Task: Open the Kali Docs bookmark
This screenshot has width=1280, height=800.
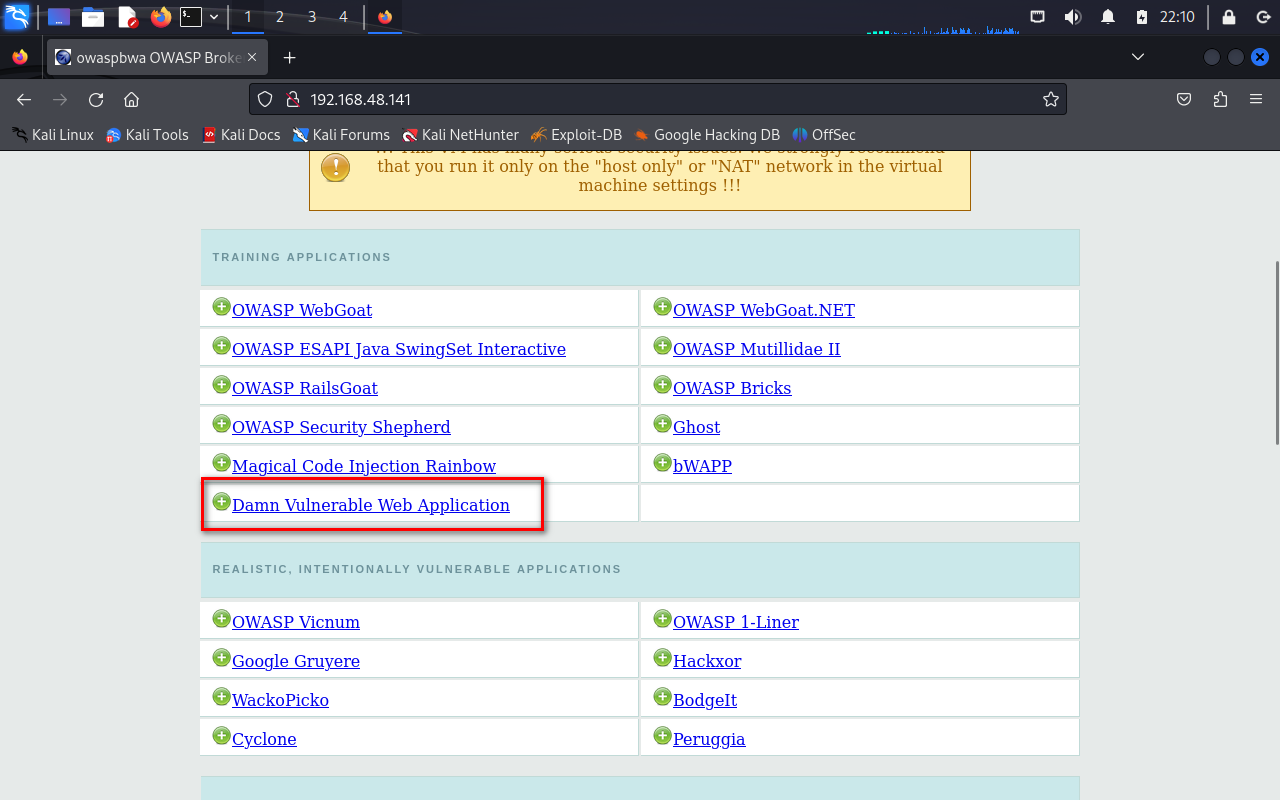Action: (241, 134)
